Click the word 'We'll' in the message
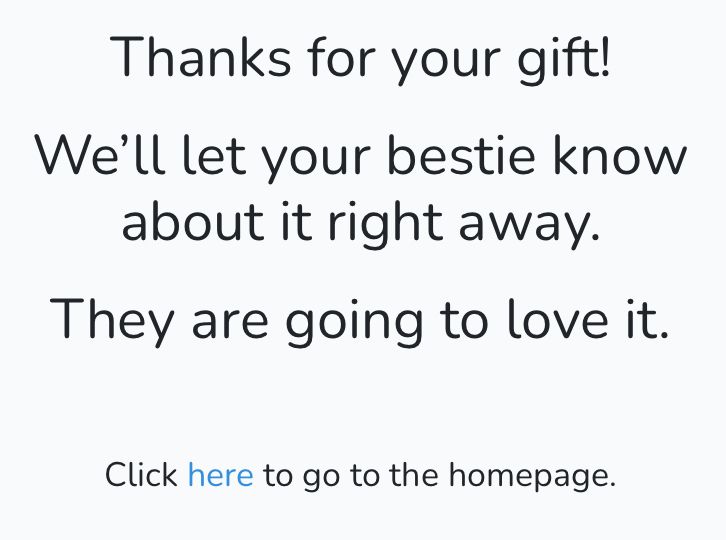The image size is (726, 540). coord(100,155)
